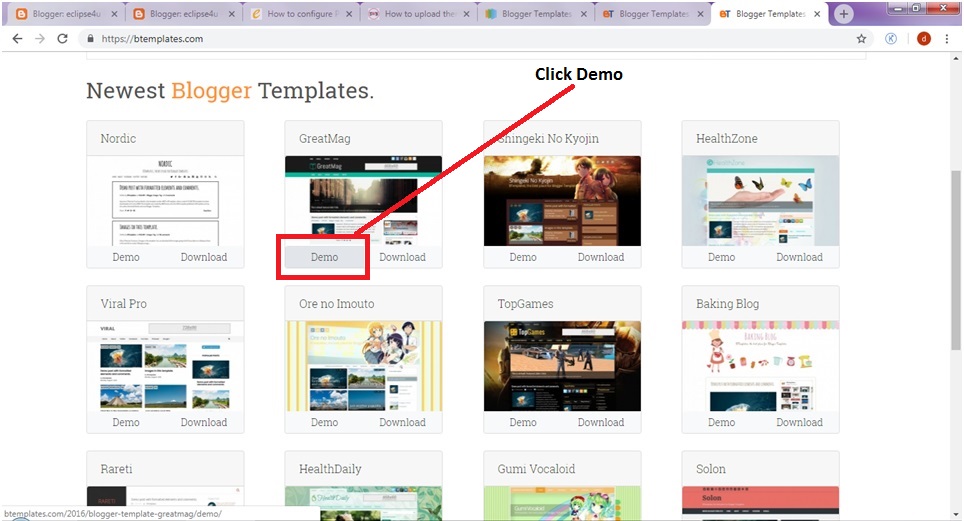The height and width of the screenshot is (521, 964).
Task: Reload the btemplates page
Action: pos(62,39)
